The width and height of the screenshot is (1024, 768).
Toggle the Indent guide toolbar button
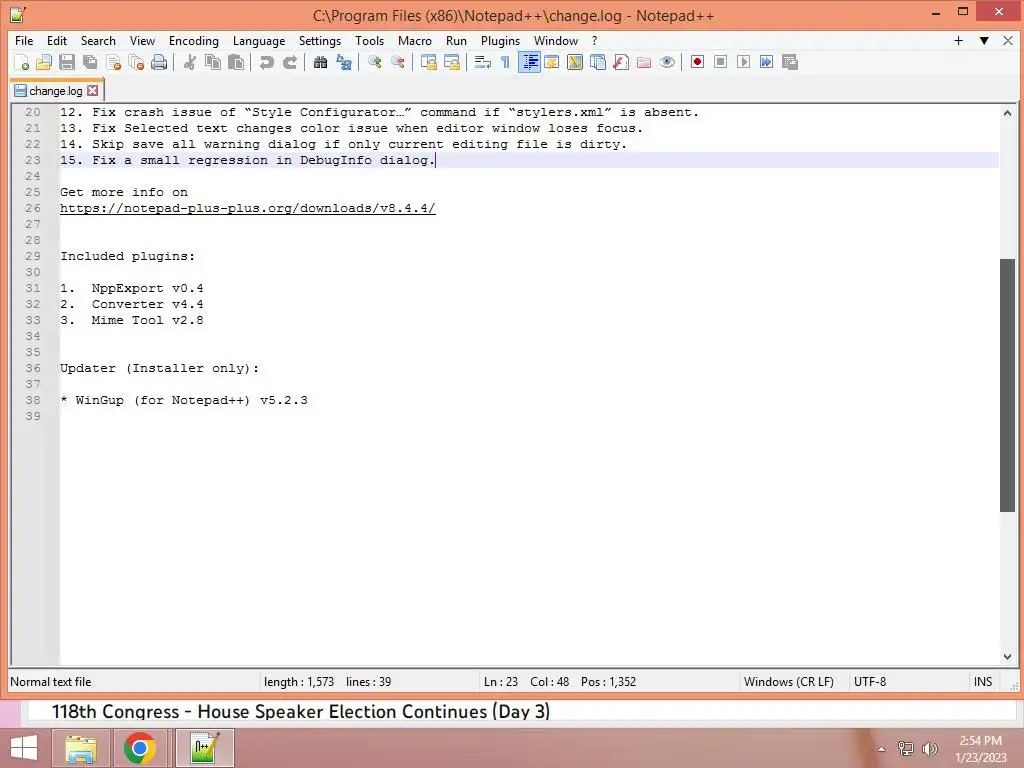tap(529, 62)
